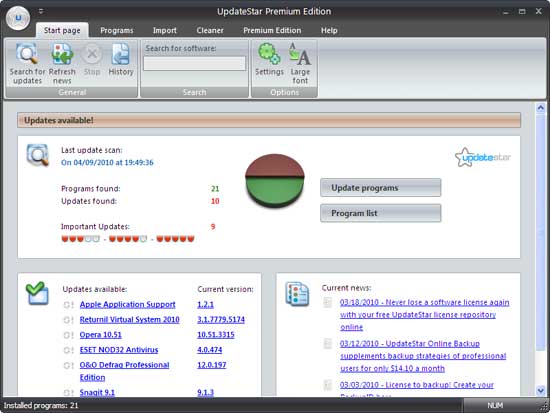Click version 4.0.474 link
The width and height of the screenshot is (550, 413).
click(x=209, y=350)
